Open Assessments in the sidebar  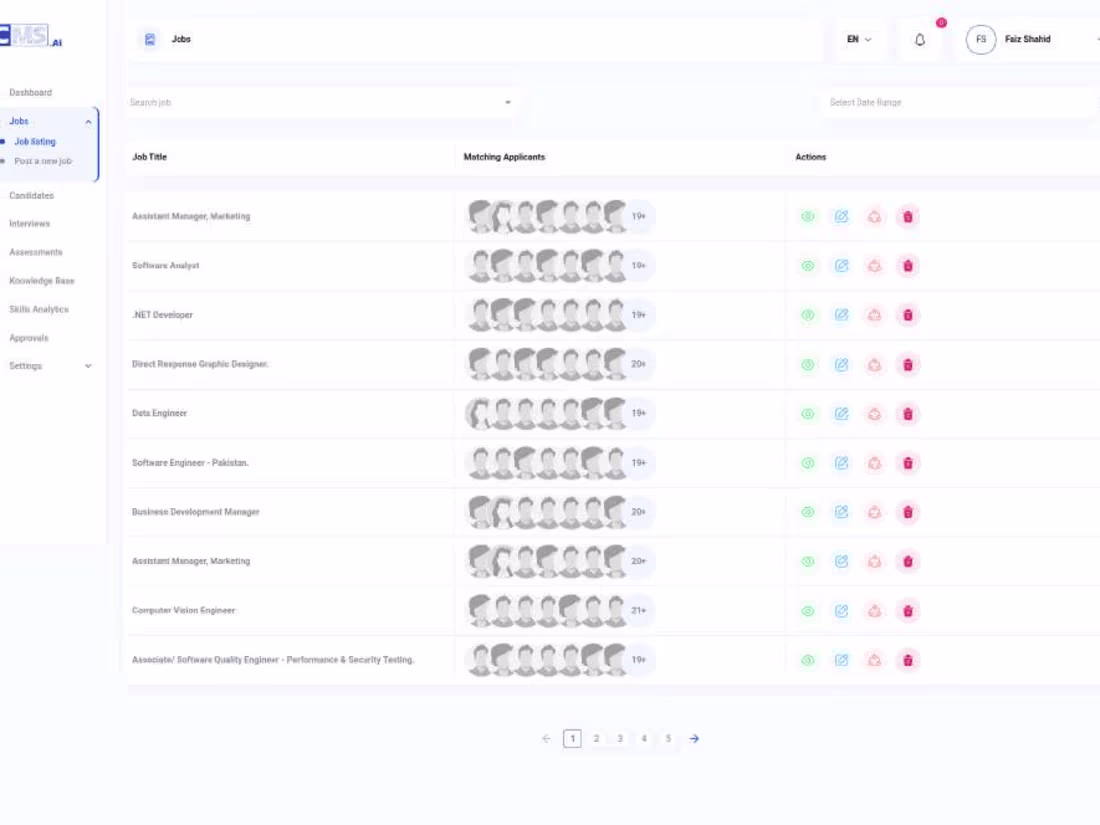pos(36,253)
